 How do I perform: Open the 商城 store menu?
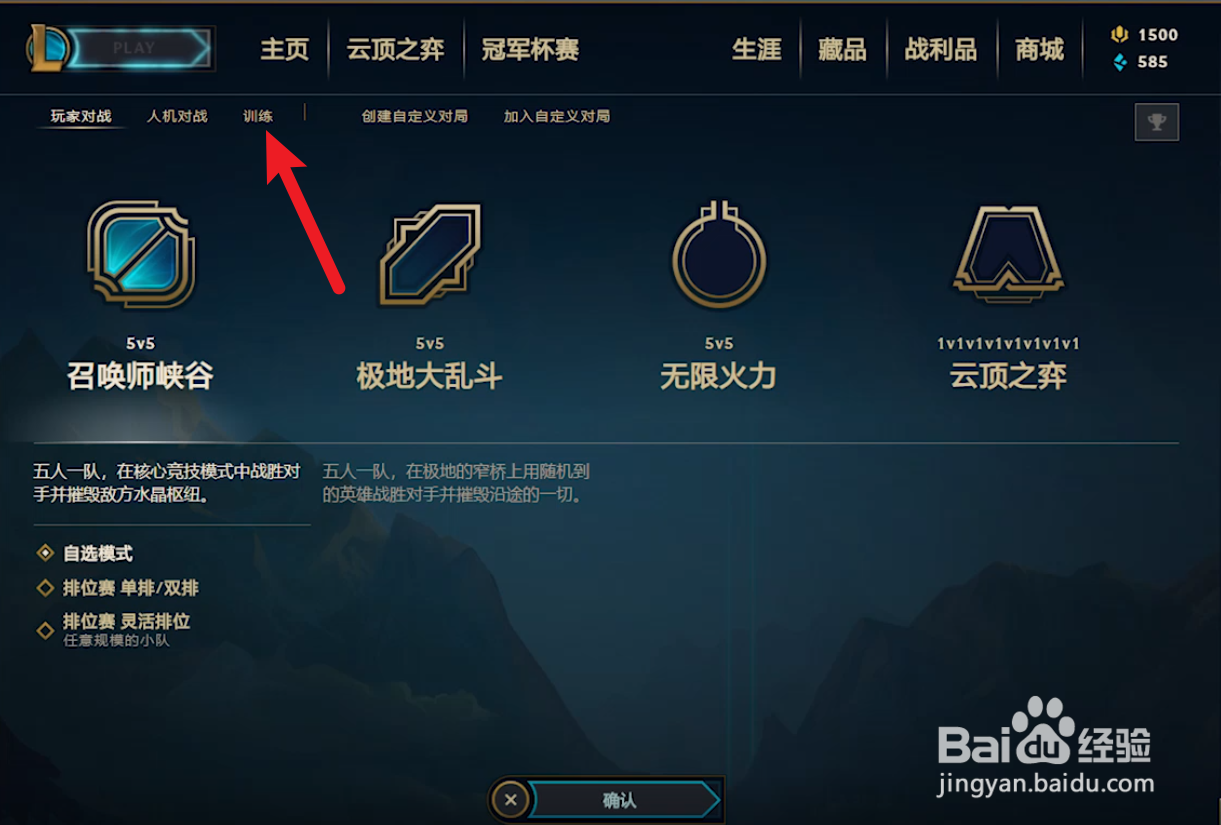1039,49
